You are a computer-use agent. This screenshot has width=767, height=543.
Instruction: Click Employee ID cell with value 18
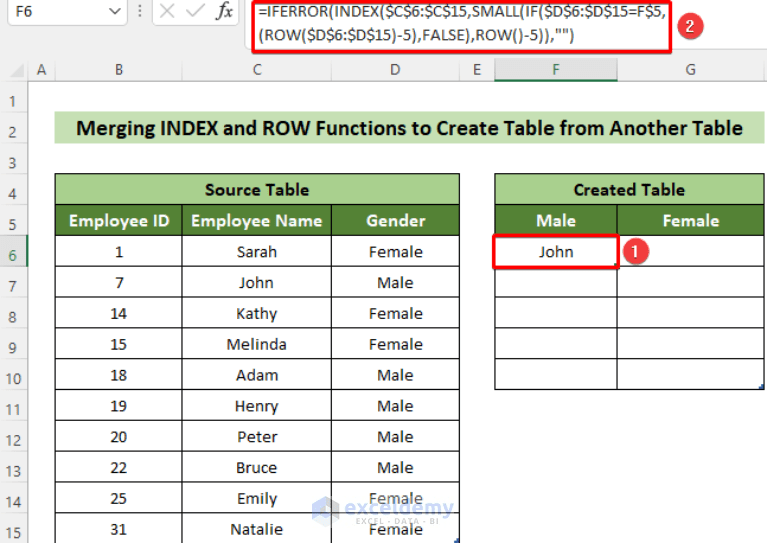tap(119, 375)
